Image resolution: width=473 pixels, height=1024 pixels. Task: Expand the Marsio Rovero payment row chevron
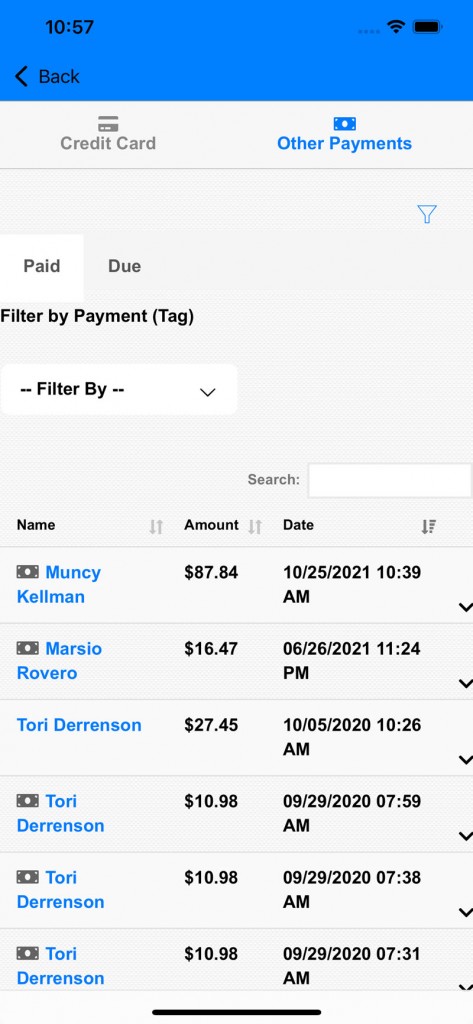[x=465, y=683]
